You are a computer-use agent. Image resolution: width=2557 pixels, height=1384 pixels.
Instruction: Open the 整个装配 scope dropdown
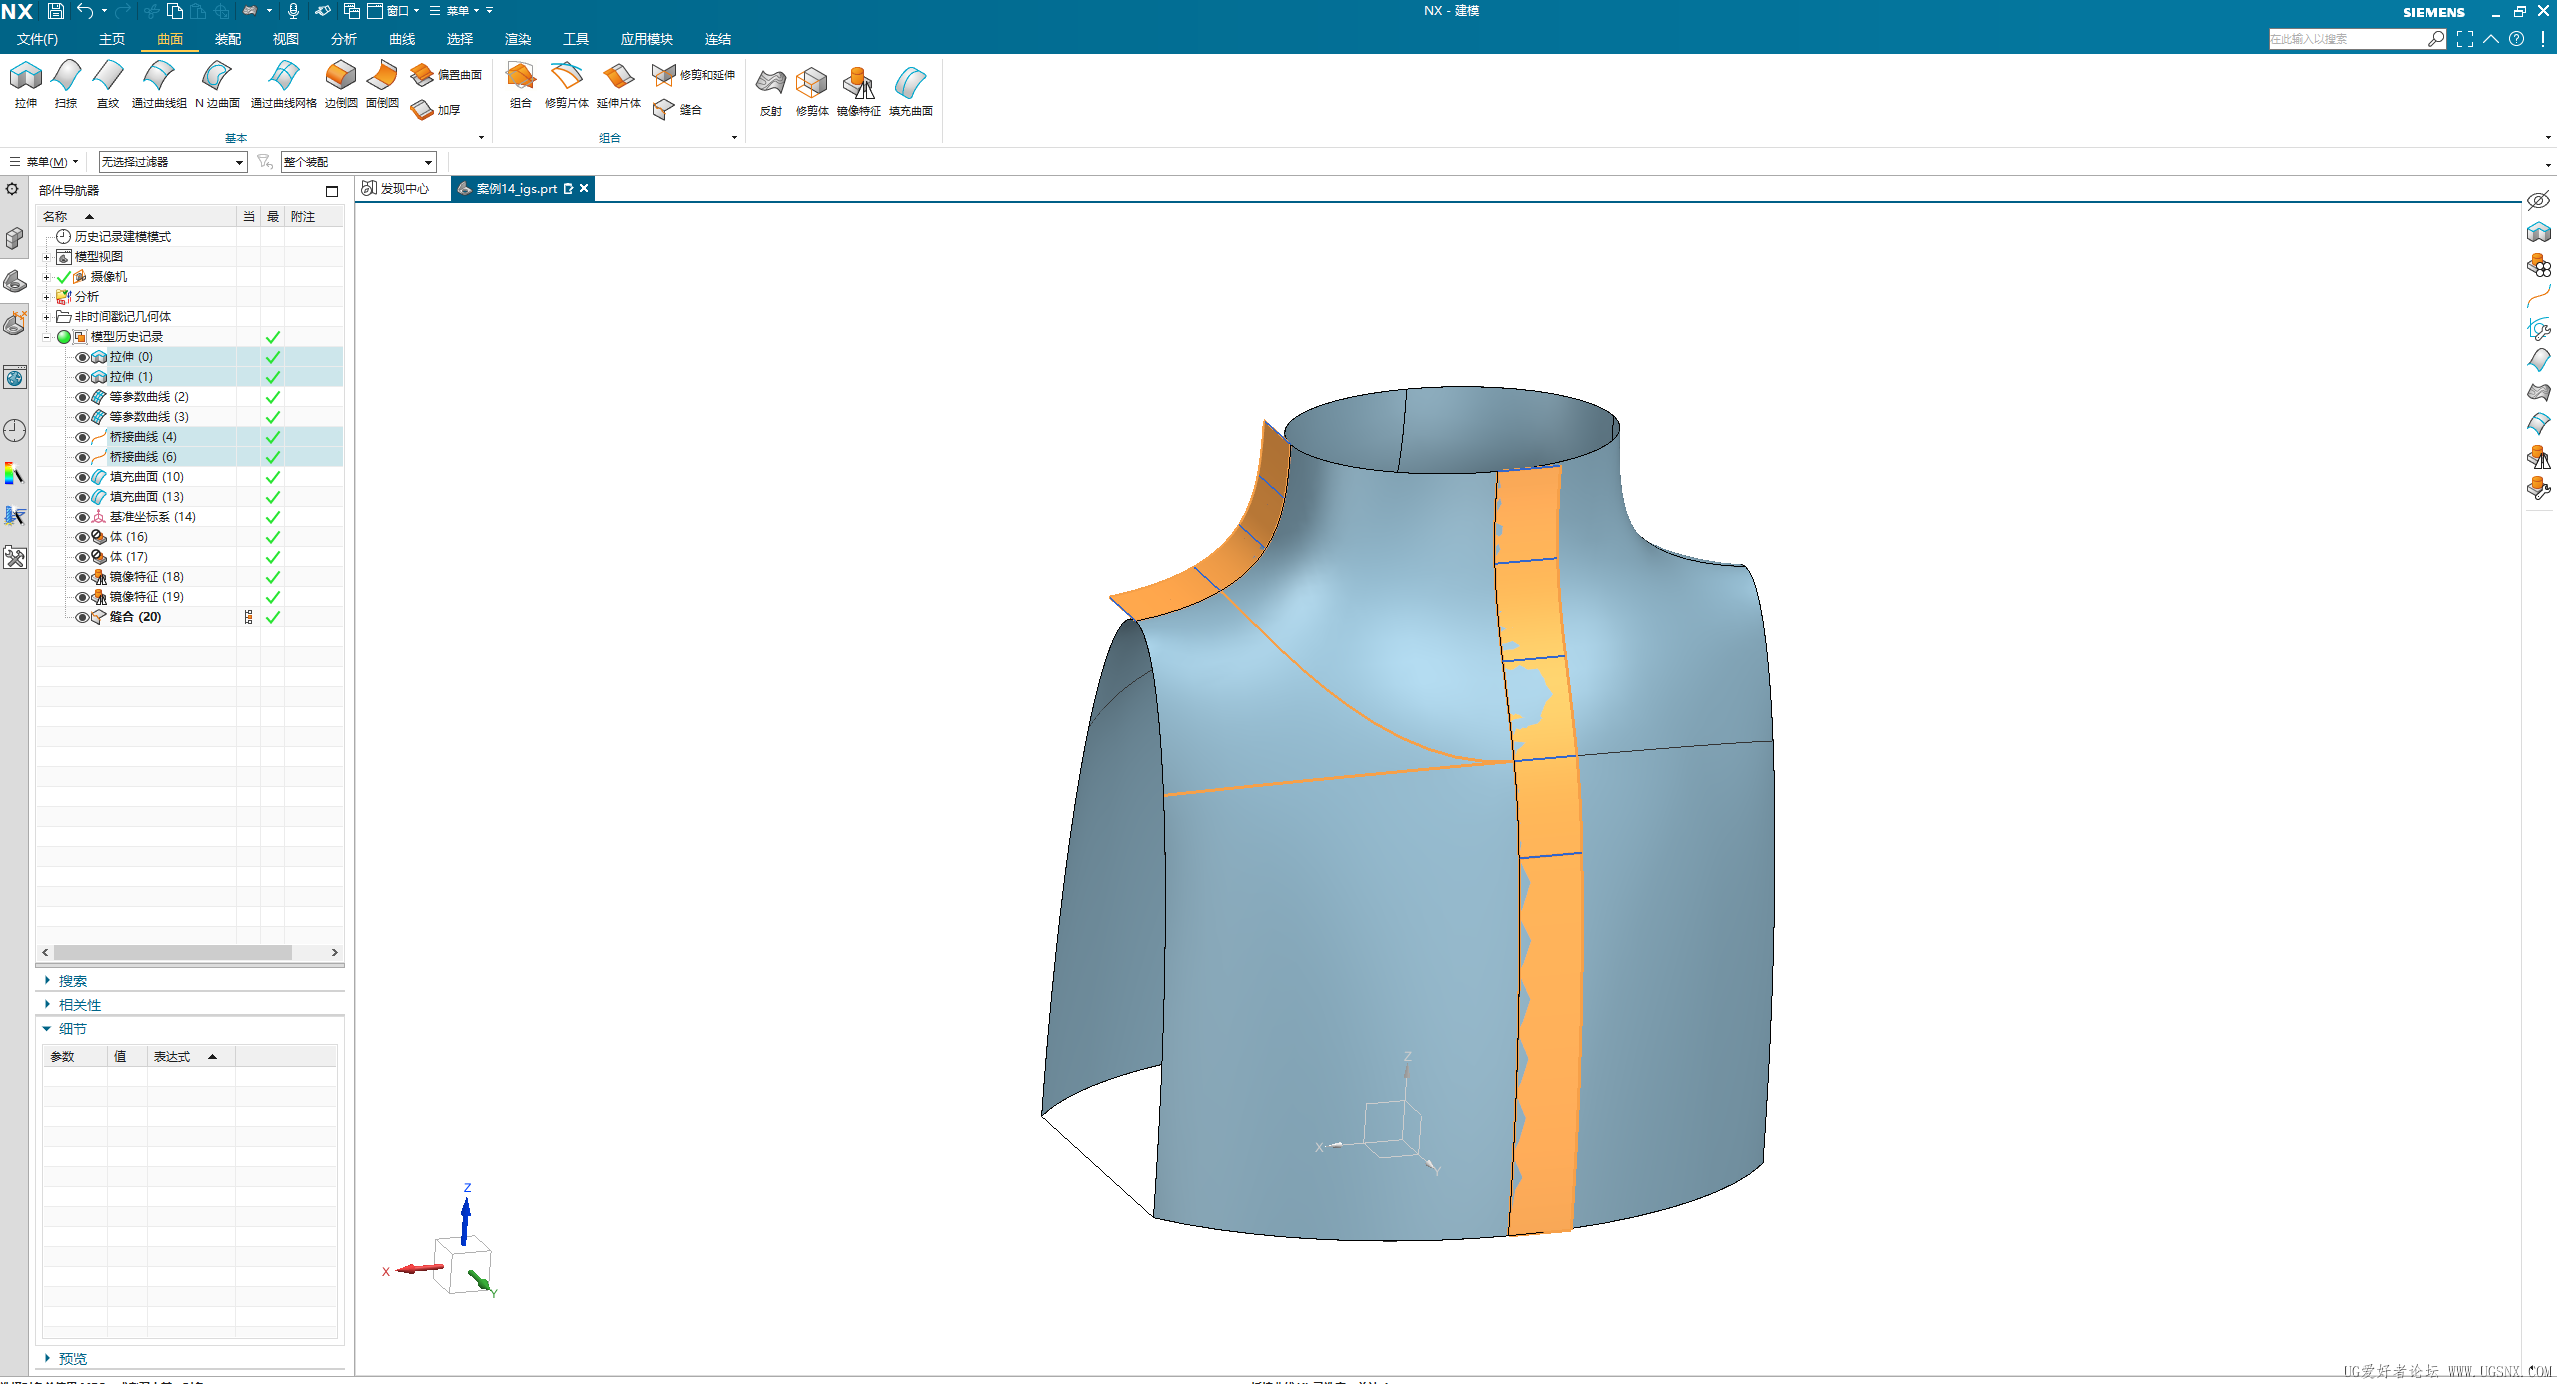pos(359,162)
